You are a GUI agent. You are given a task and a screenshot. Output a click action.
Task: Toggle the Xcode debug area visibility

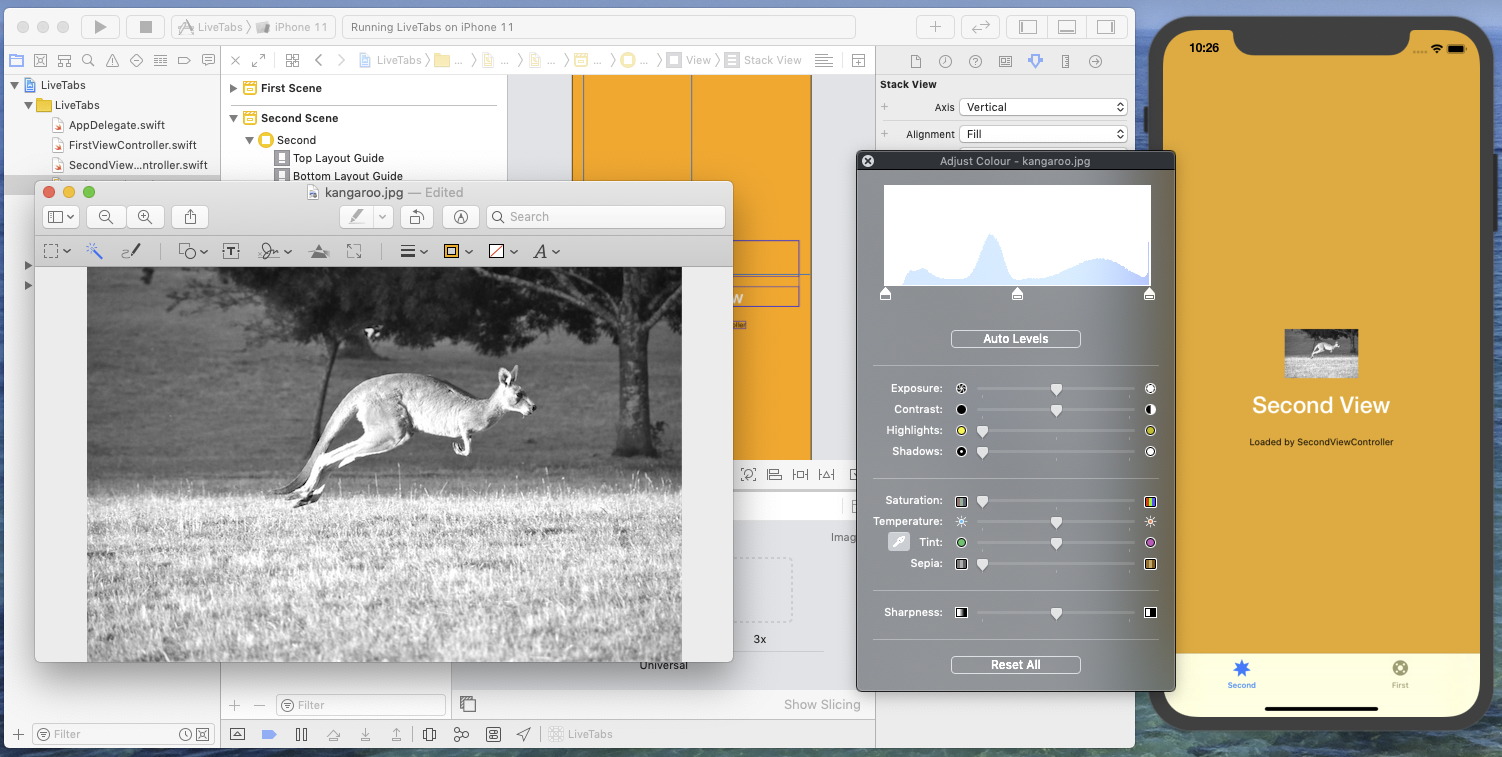coord(1067,27)
